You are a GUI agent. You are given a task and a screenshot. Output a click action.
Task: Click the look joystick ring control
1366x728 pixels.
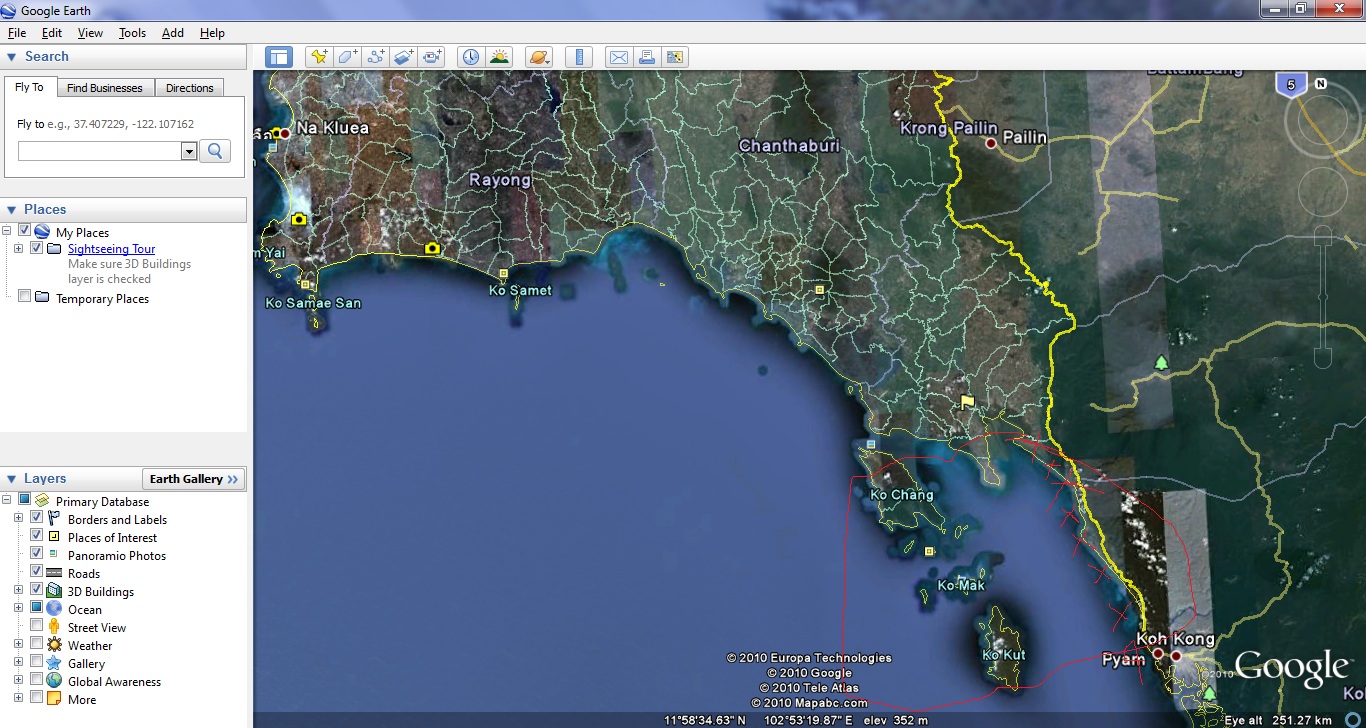point(1321,119)
